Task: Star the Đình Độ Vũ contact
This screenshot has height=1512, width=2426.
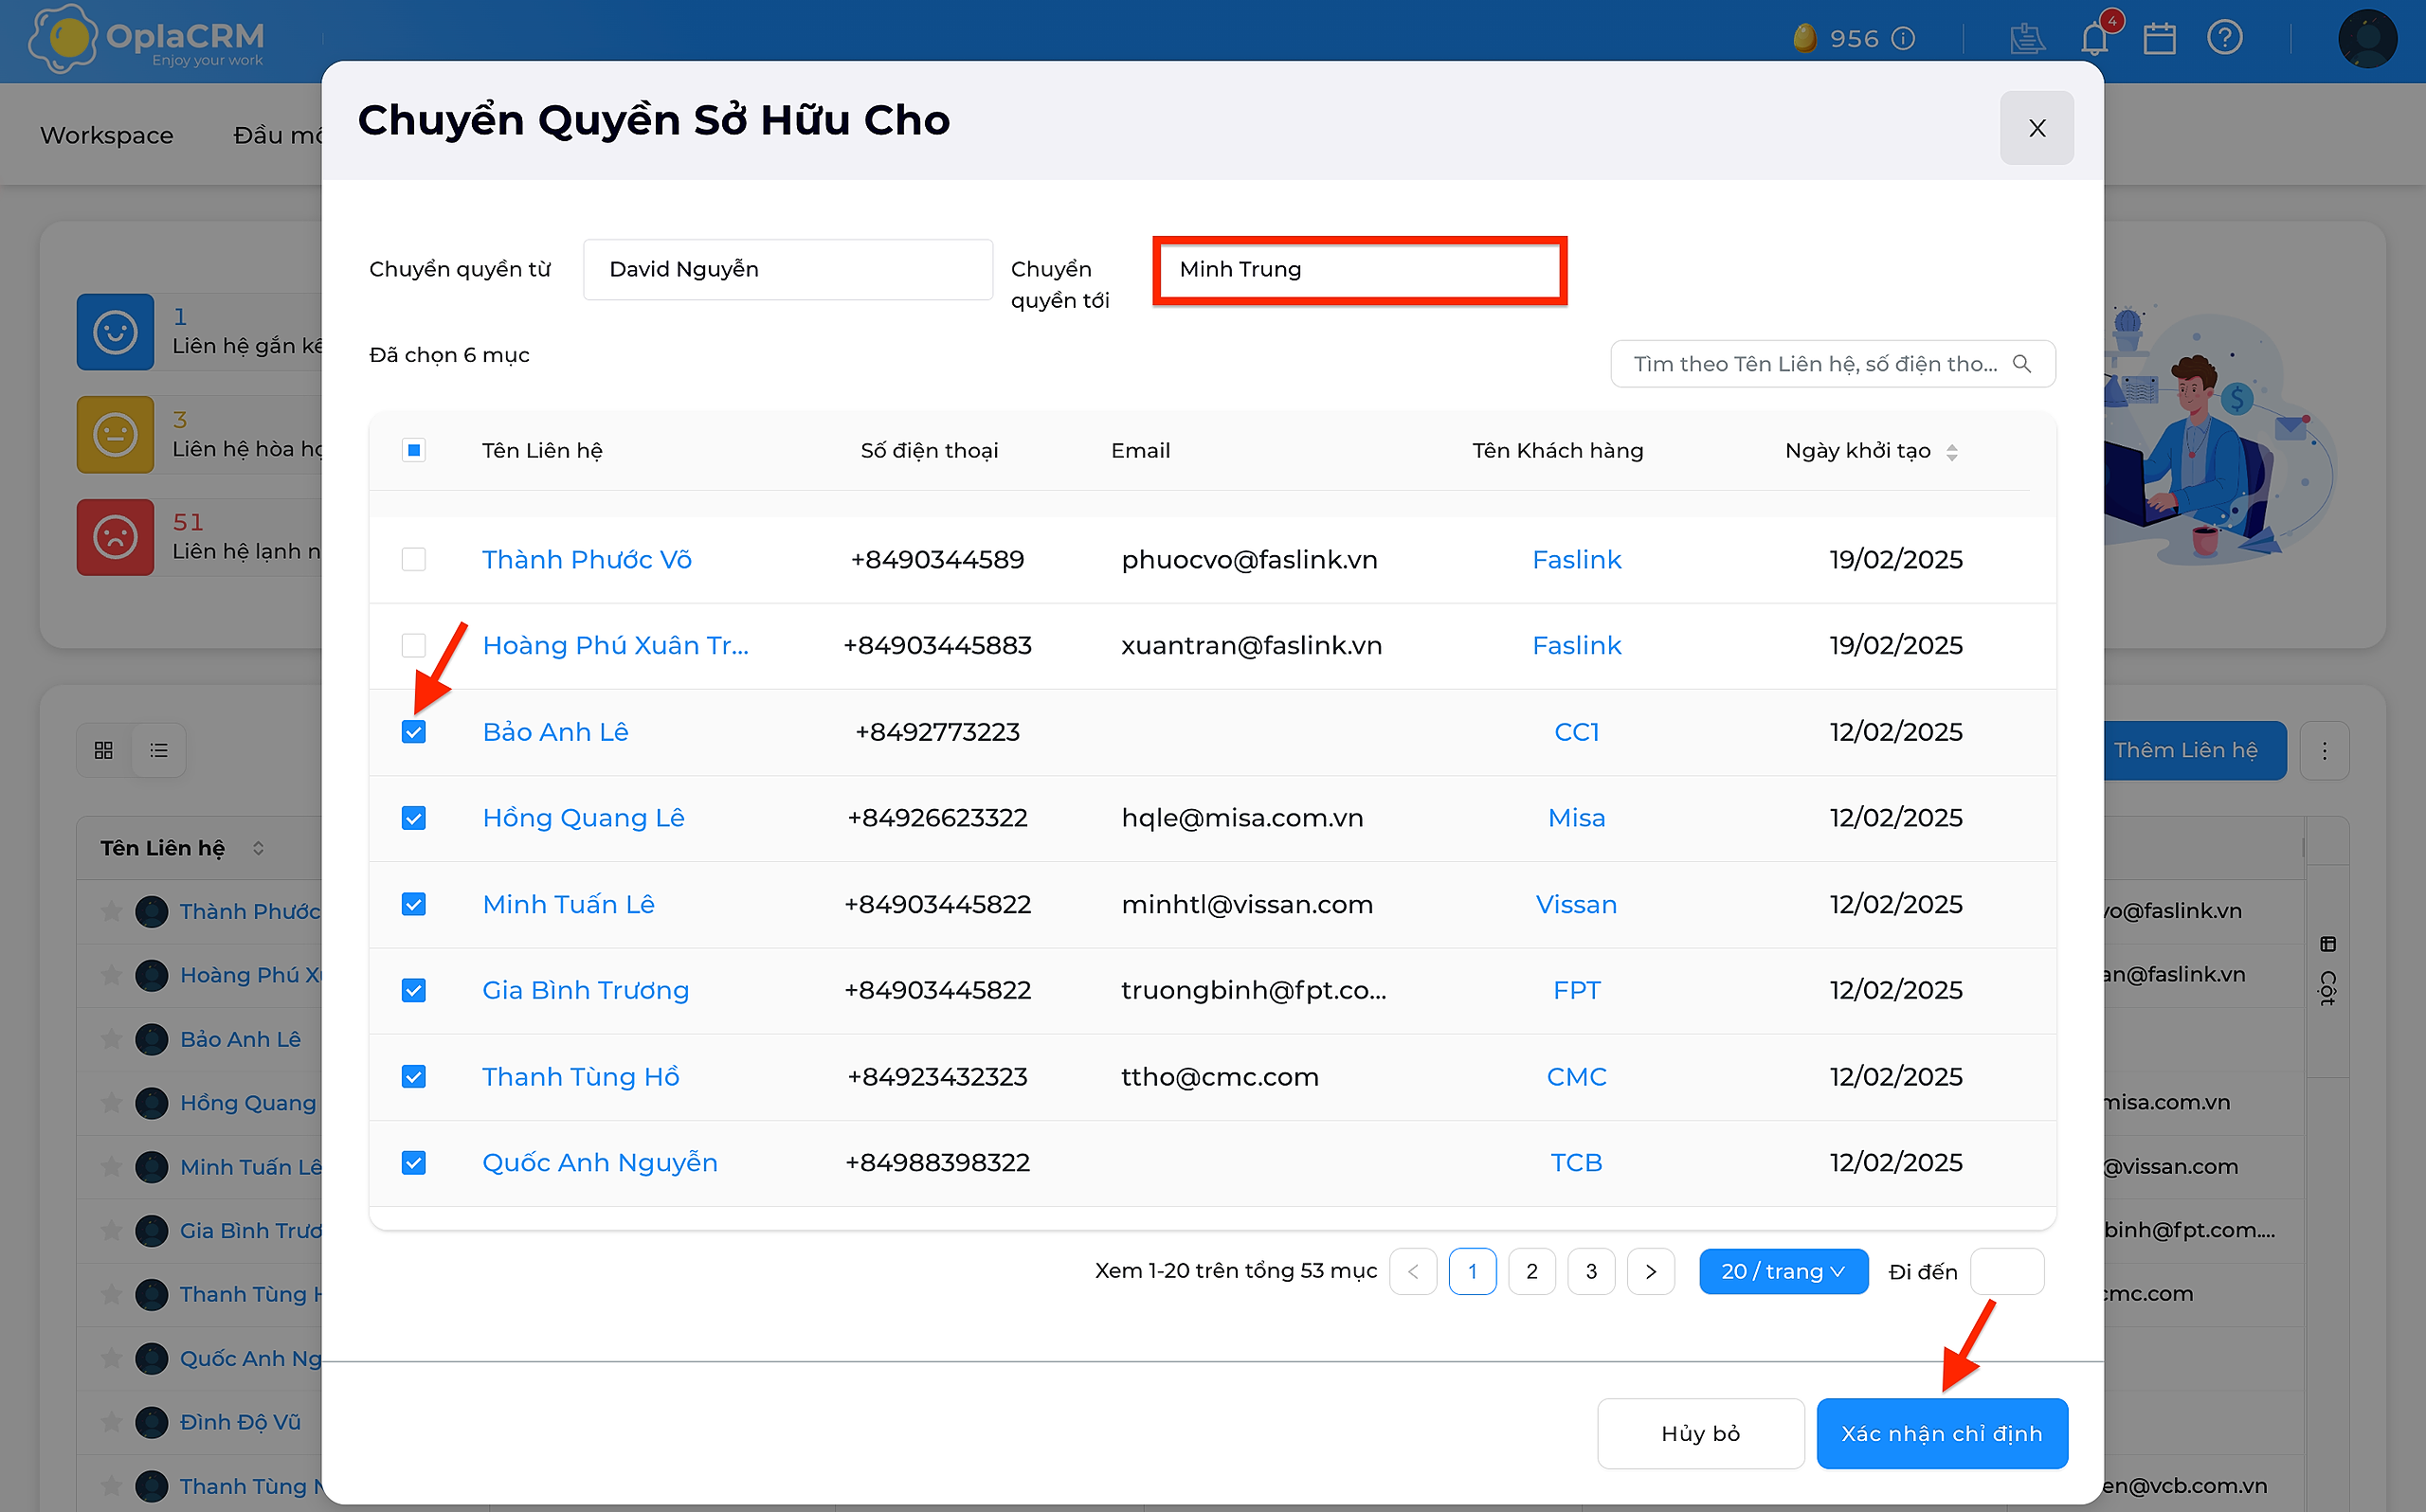Action: 111,1421
